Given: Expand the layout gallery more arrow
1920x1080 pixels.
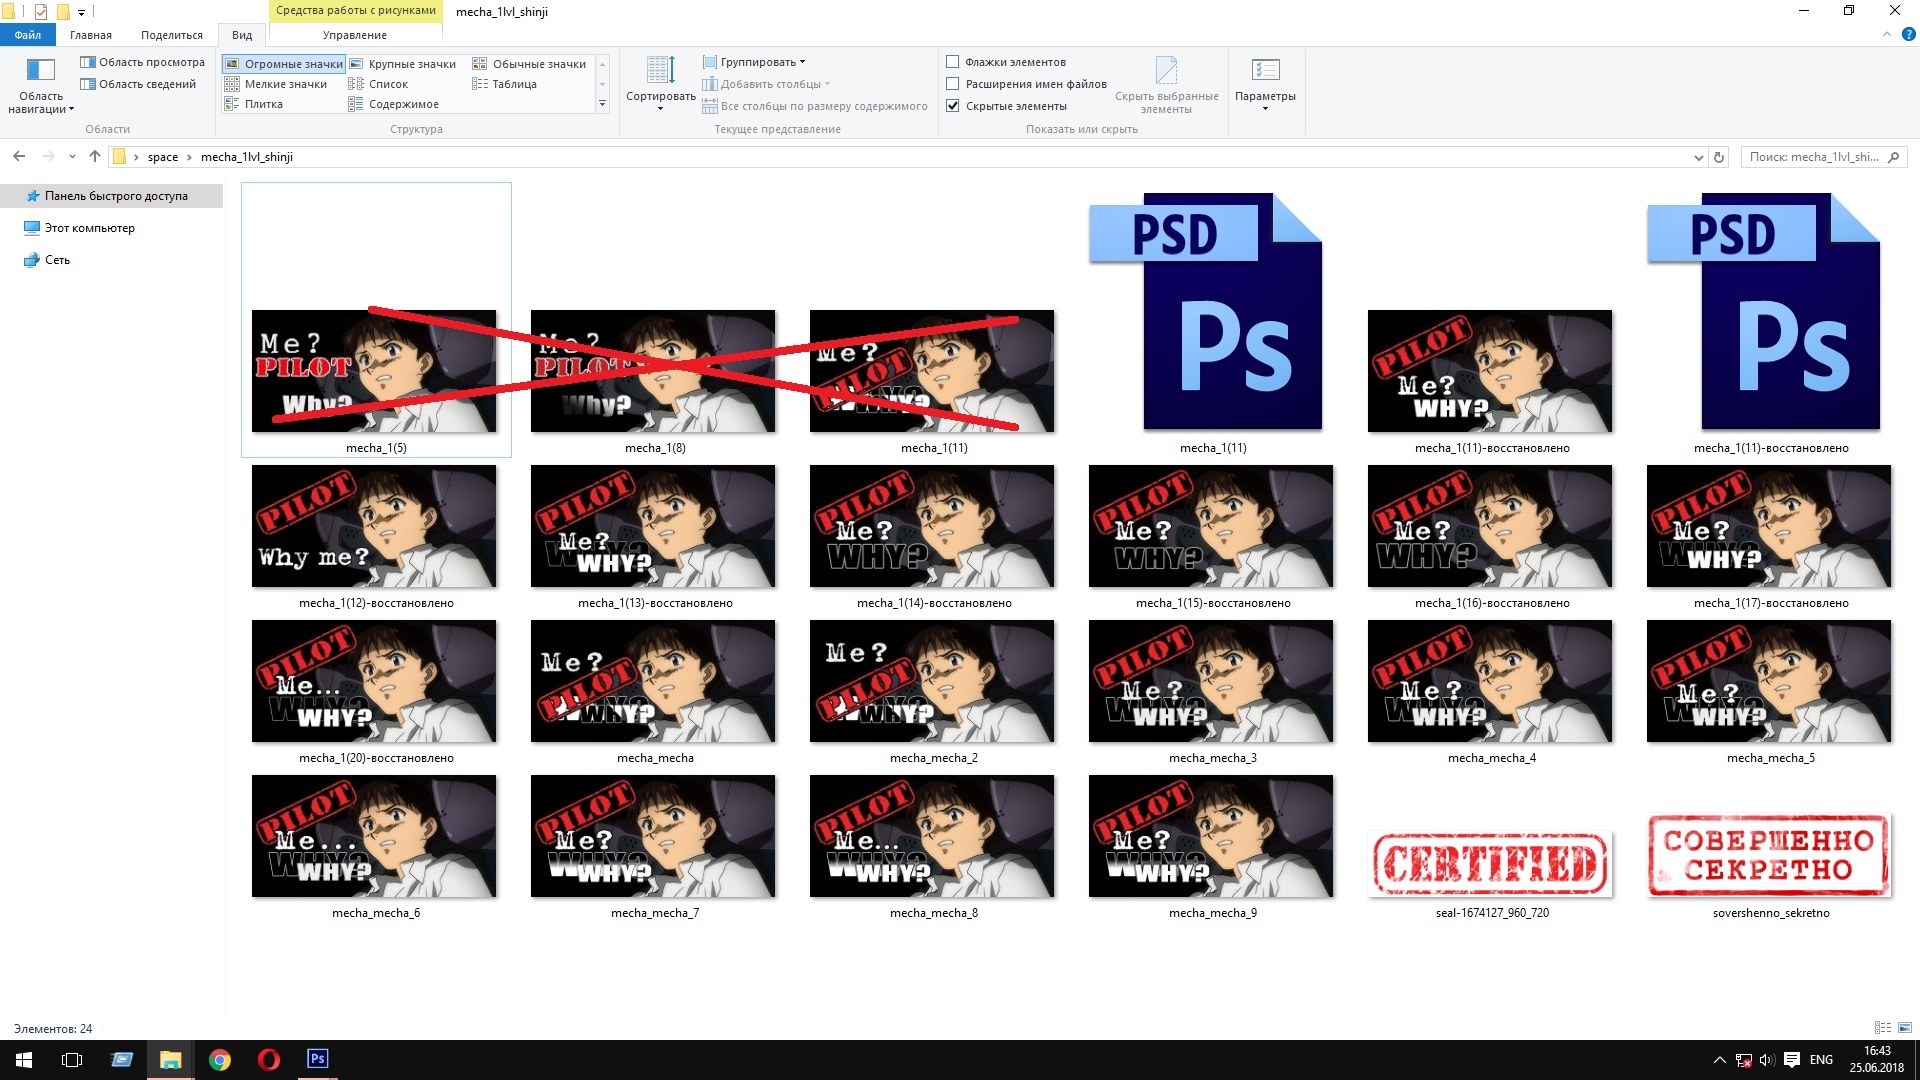Looking at the screenshot, I should [x=602, y=104].
